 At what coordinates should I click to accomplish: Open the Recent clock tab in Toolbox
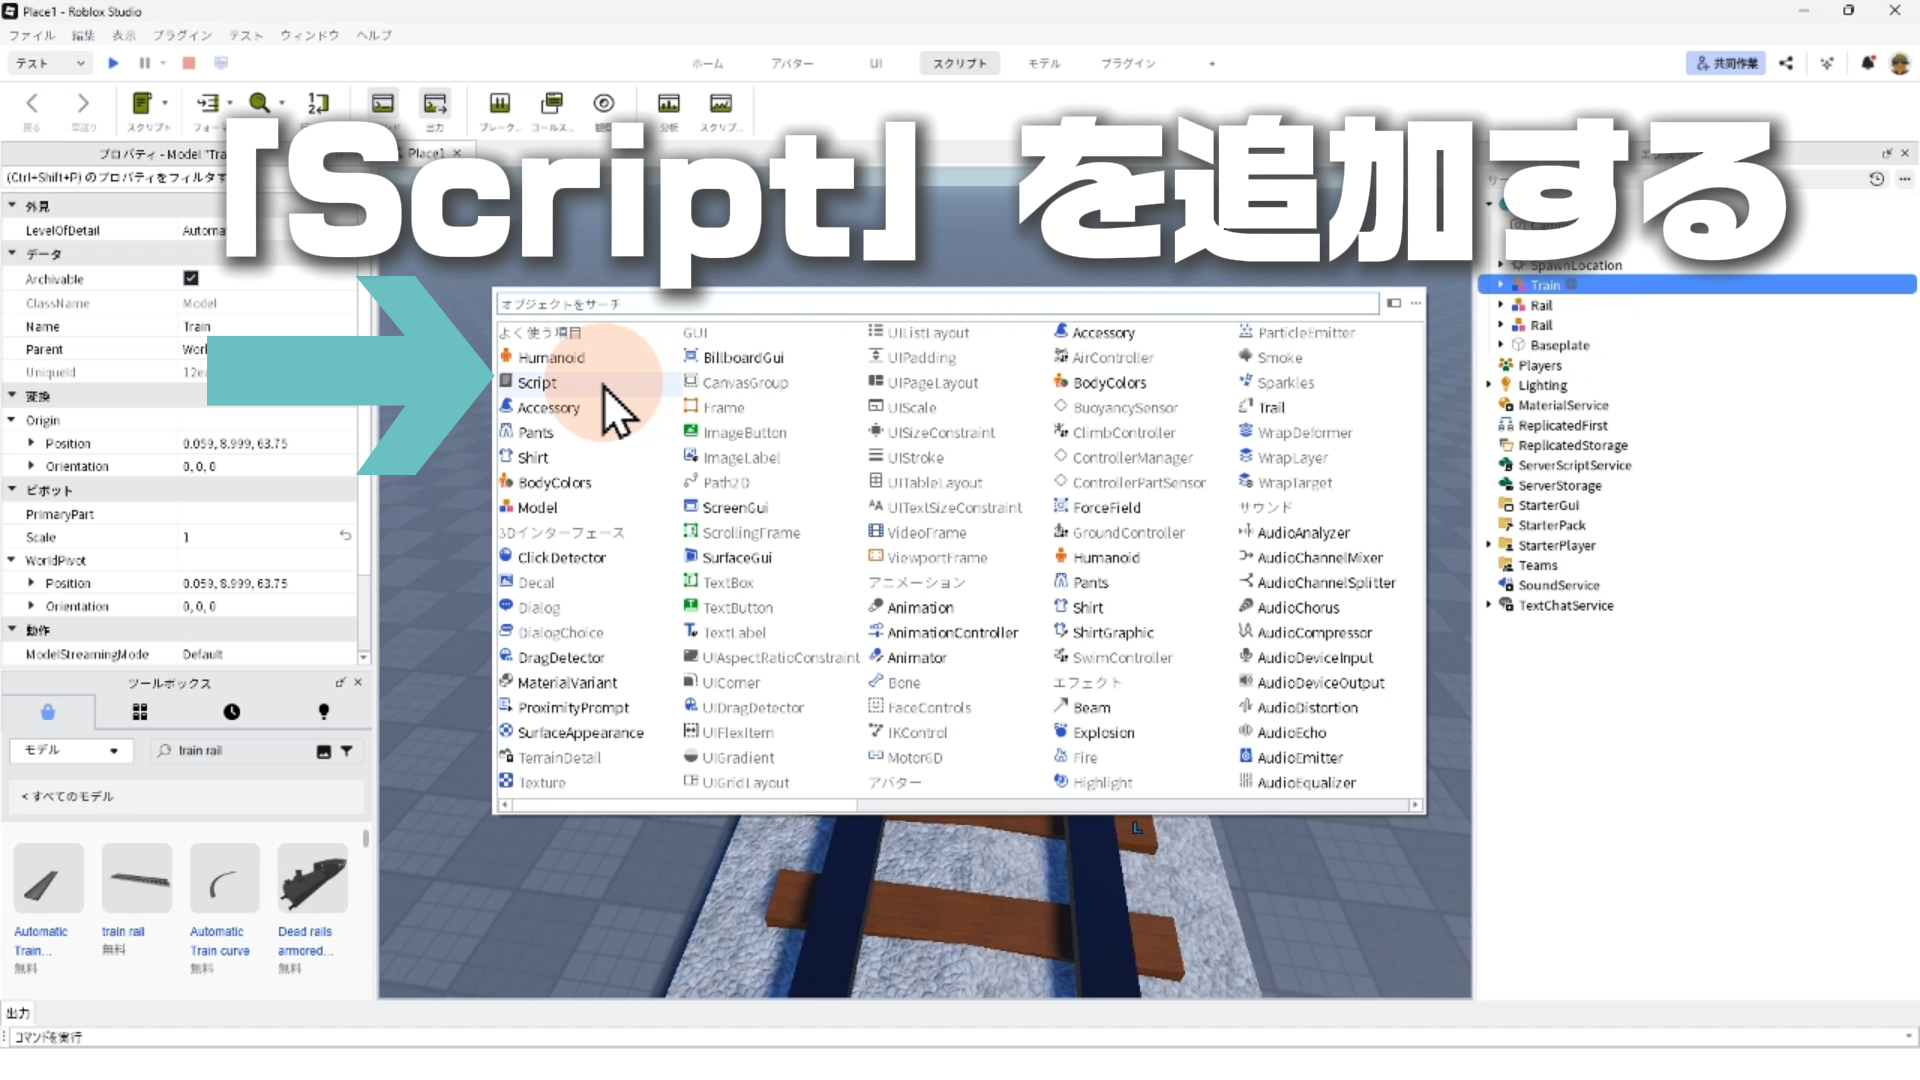pos(232,712)
